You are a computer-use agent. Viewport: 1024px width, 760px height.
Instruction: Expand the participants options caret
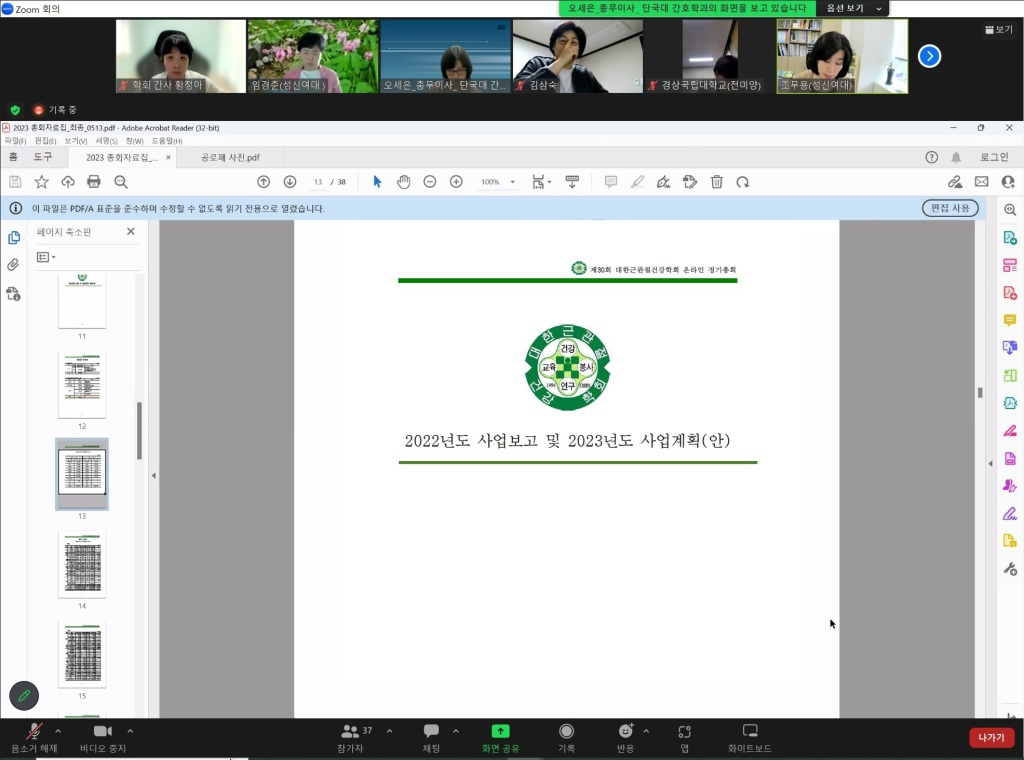(390, 731)
